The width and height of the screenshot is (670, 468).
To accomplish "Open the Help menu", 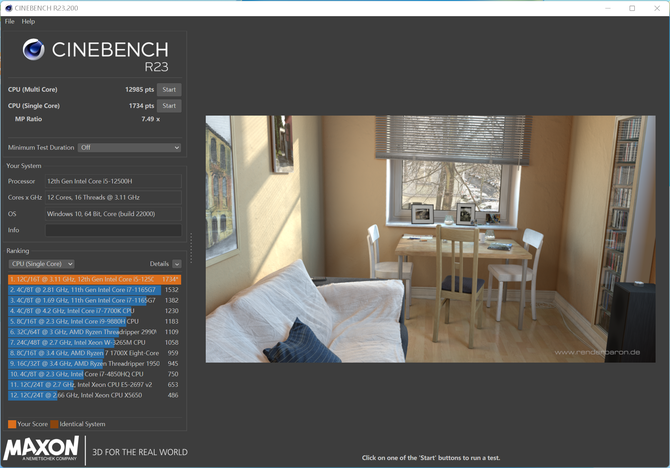I will point(28,21).
